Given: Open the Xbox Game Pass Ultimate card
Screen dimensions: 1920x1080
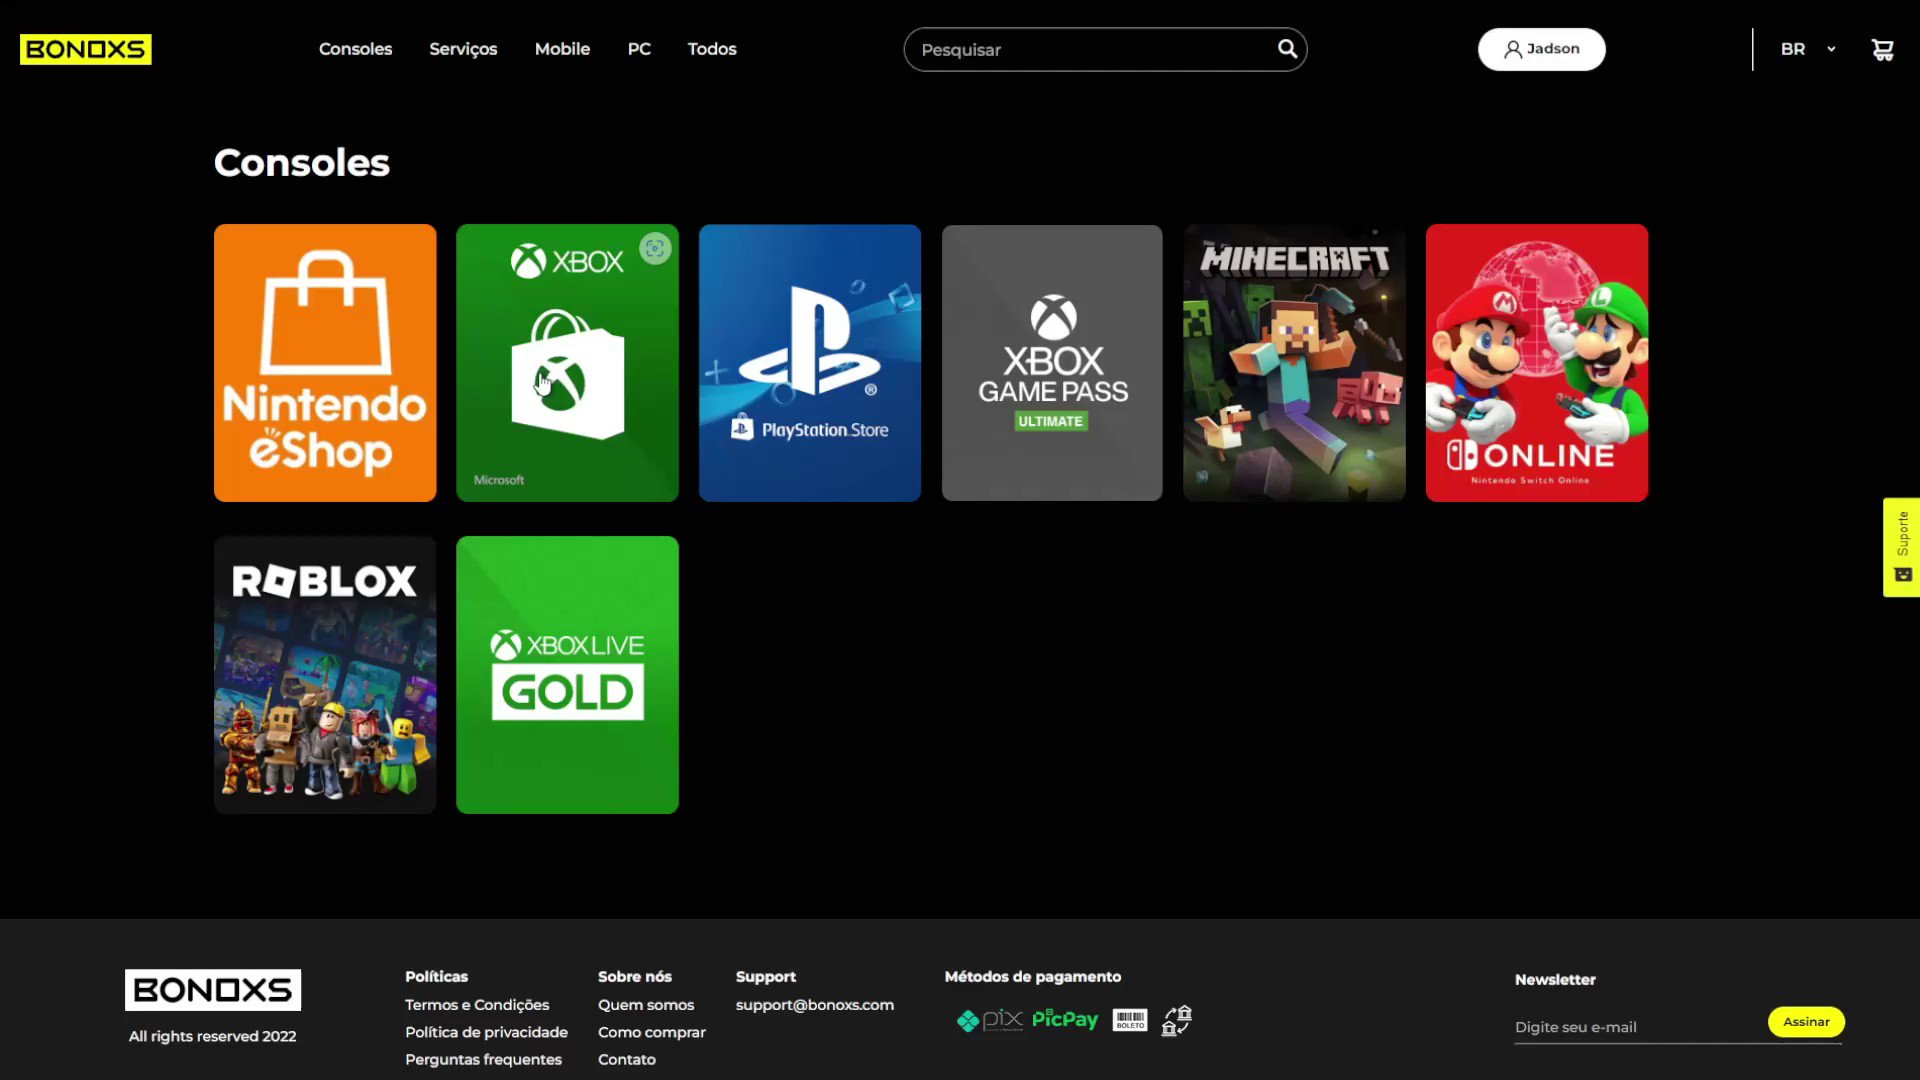Looking at the screenshot, I should [x=1052, y=363].
